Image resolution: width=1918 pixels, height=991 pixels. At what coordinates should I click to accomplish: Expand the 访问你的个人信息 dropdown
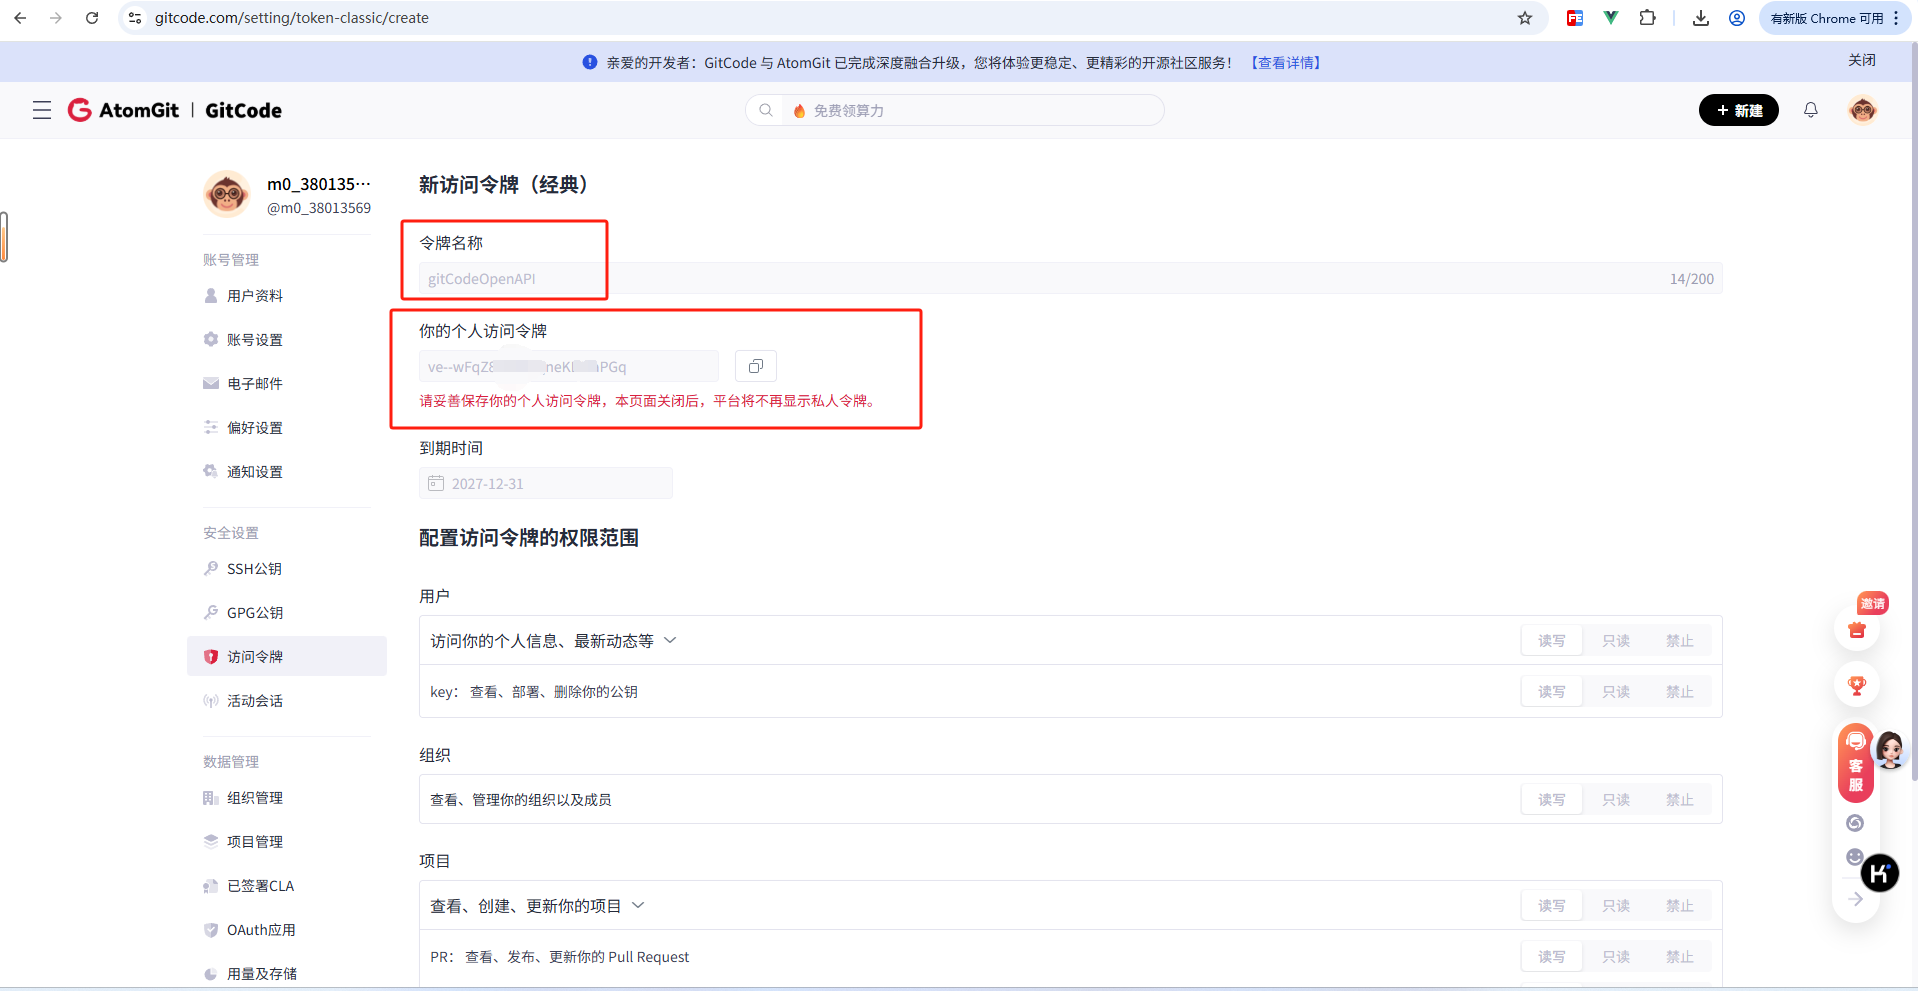671,640
